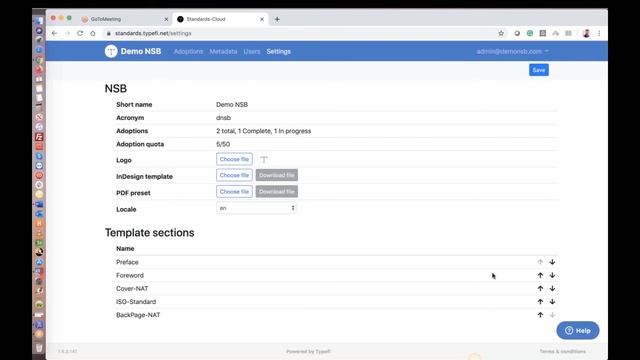Image resolution: width=640 pixels, height=360 pixels.
Task: Select the Cover-NAT section row
Action: pos(336,289)
